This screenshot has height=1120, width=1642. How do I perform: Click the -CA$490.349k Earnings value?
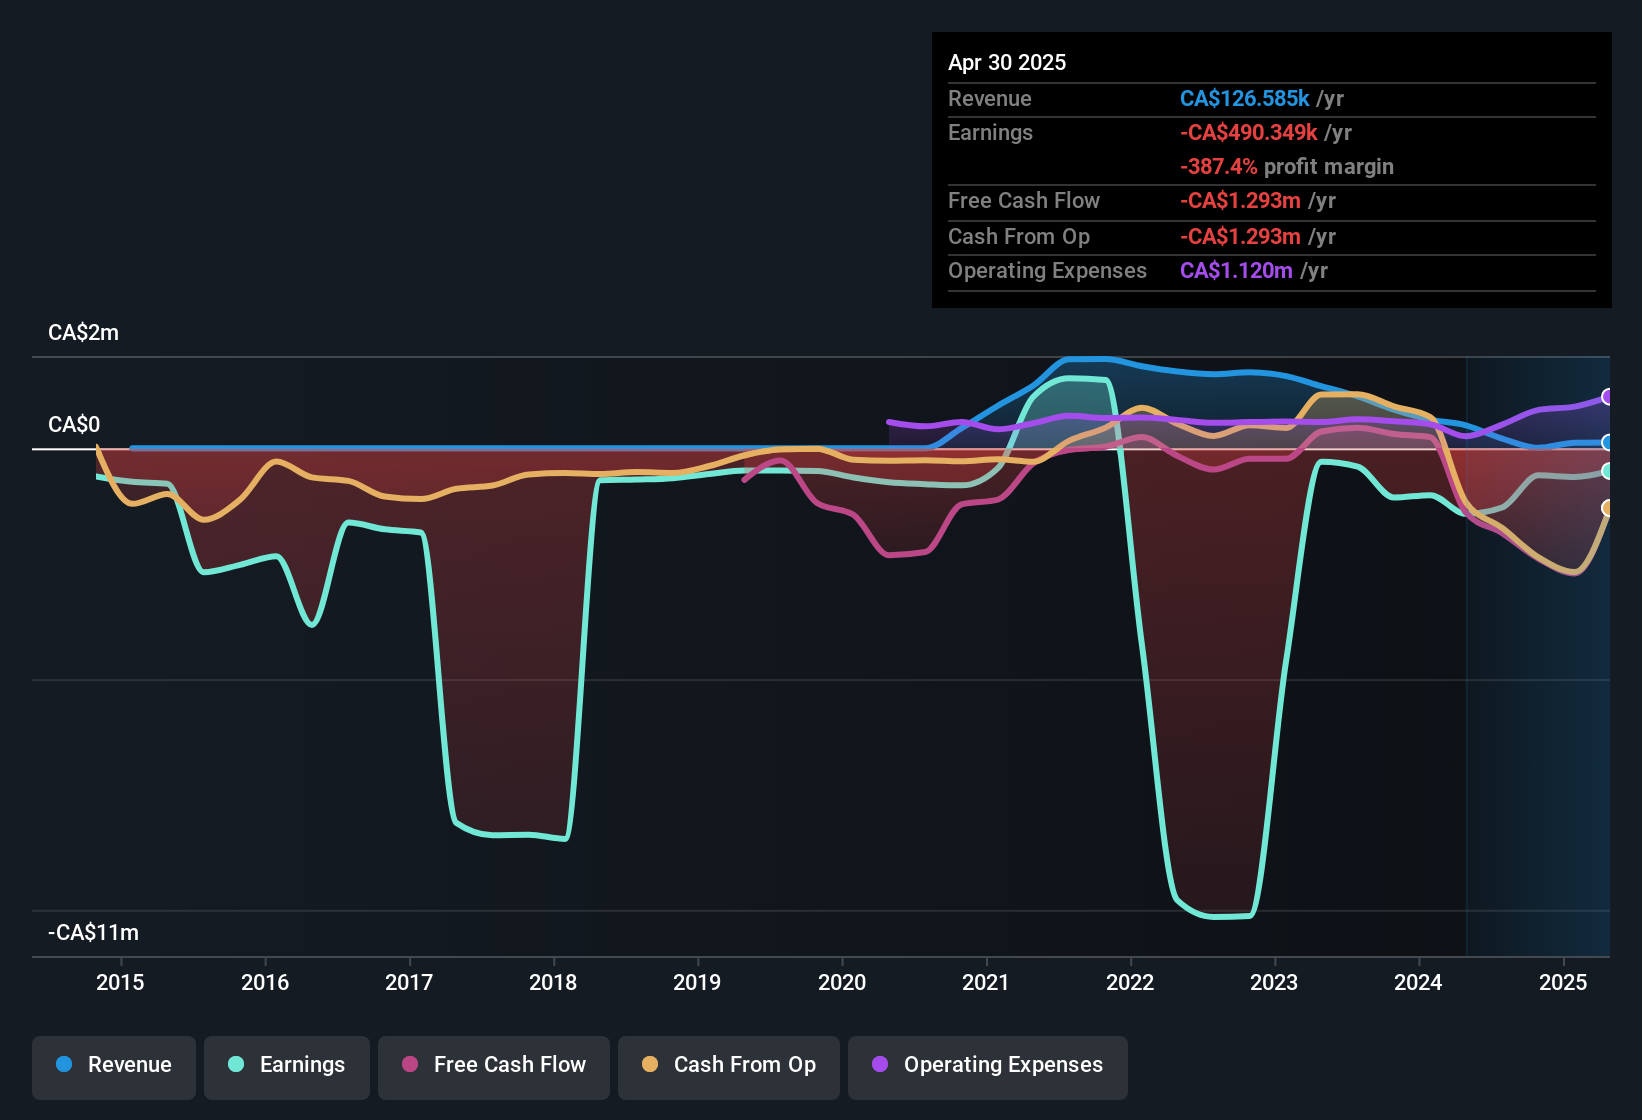click(1248, 132)
